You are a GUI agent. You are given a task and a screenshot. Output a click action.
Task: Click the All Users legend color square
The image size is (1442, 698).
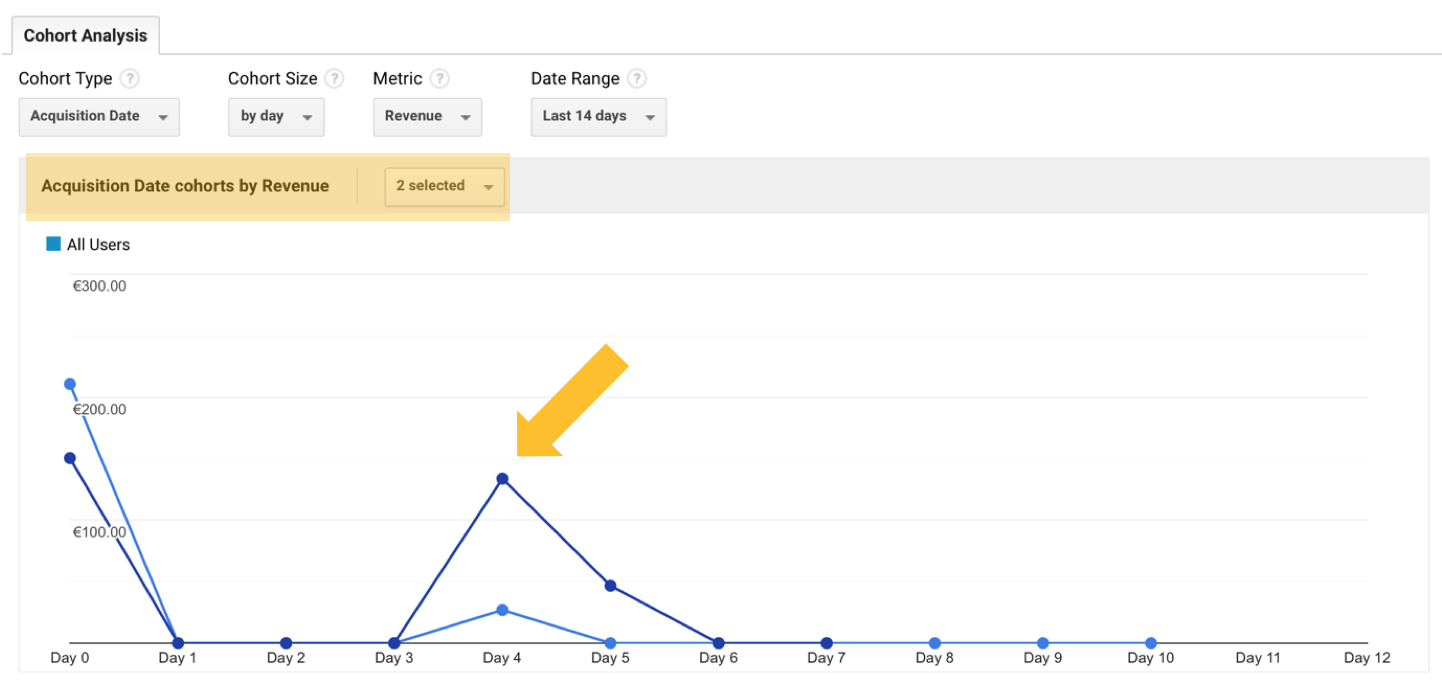54,244
